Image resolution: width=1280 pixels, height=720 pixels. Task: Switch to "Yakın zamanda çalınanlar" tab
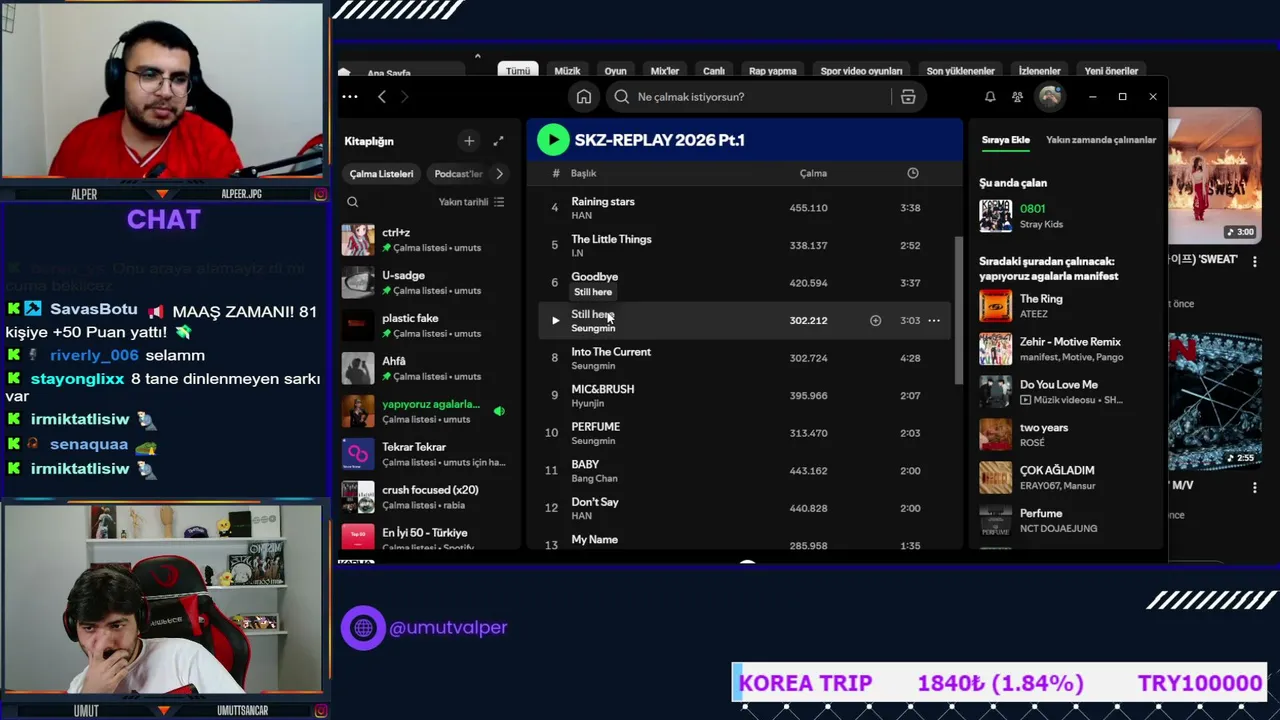click(1101, 140)
